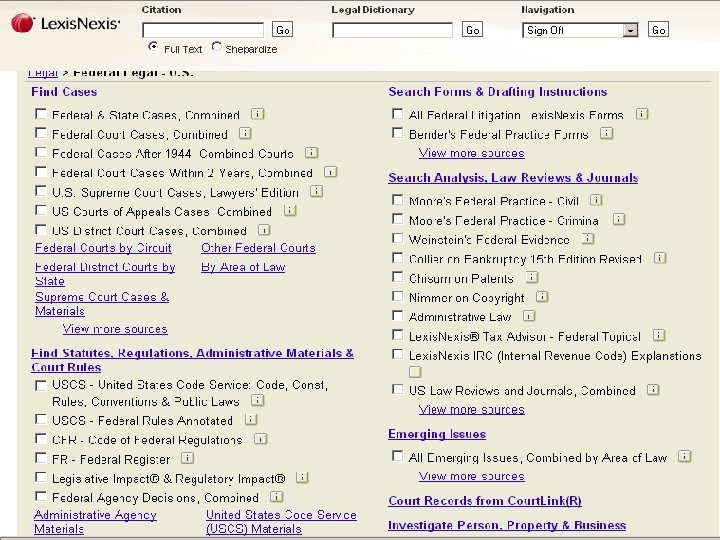Open Federal District Courts by State link
Image resolution: width=720 pixels, height=540 pixels.
(x=105, y=274)
